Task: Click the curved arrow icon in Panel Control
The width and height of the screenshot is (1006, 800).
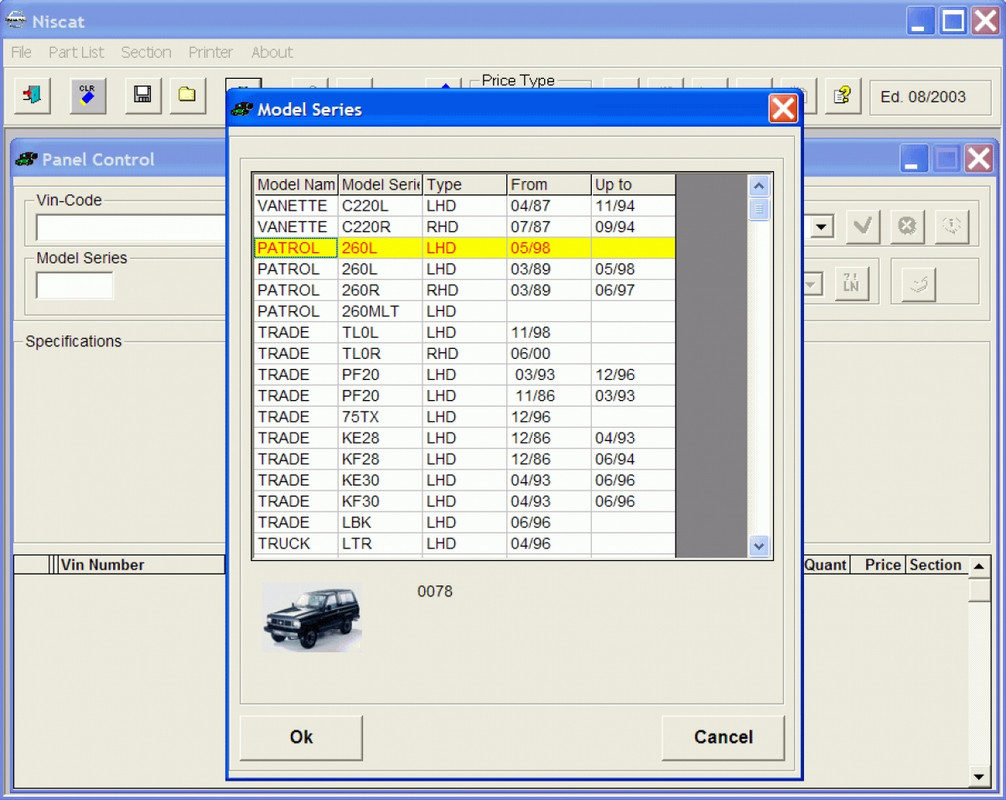Action: pyautogui.click(x=919, y=283)
